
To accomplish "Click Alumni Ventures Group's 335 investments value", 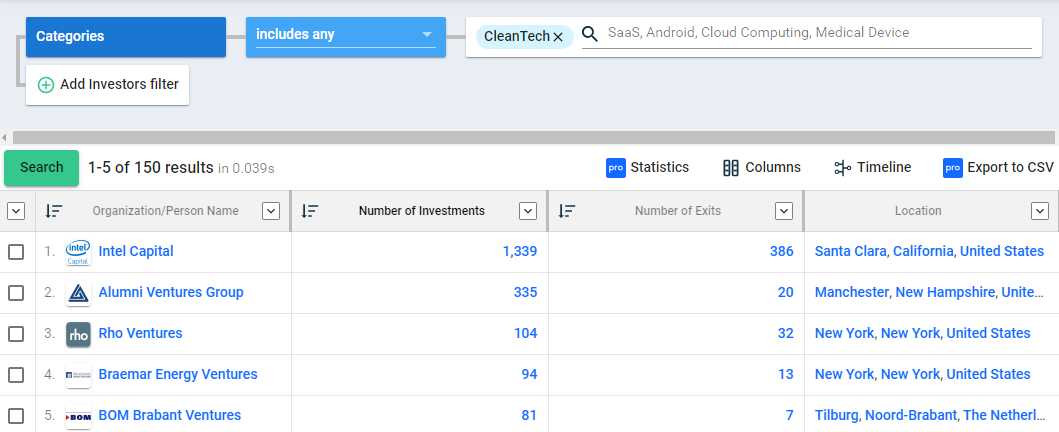I will (x=525, y=292).
